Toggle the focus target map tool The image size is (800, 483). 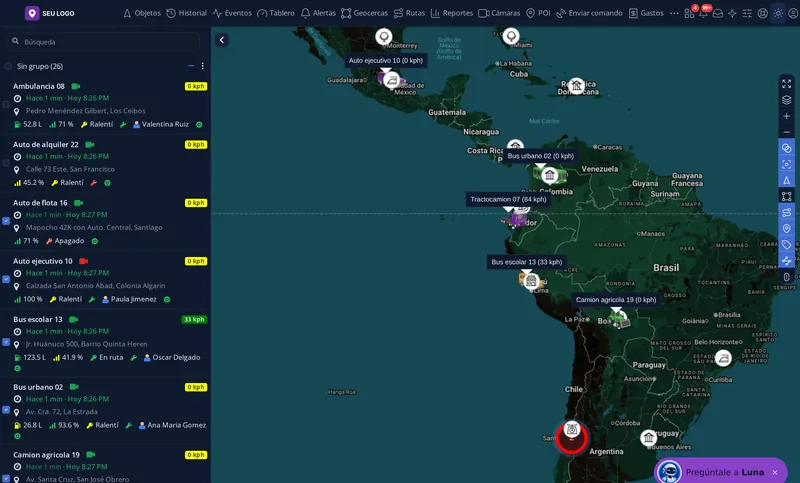point(786,164)
